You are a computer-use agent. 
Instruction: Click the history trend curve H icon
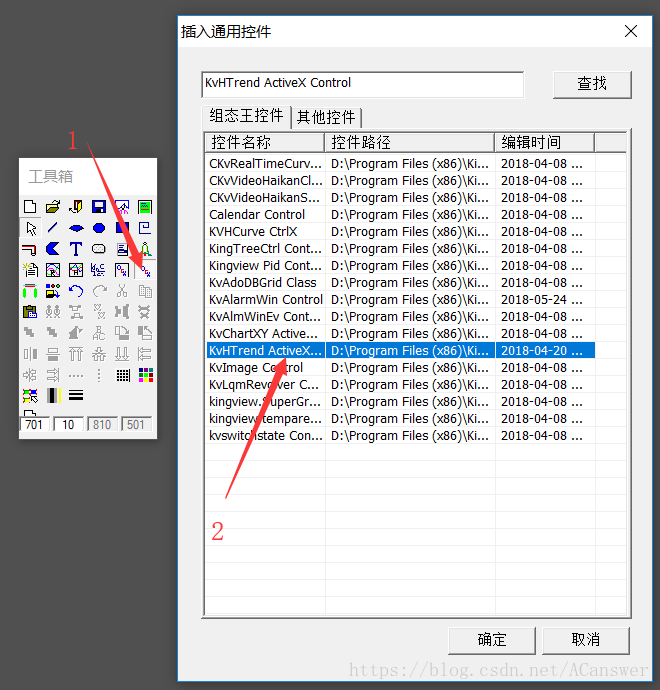click(76, 270)
